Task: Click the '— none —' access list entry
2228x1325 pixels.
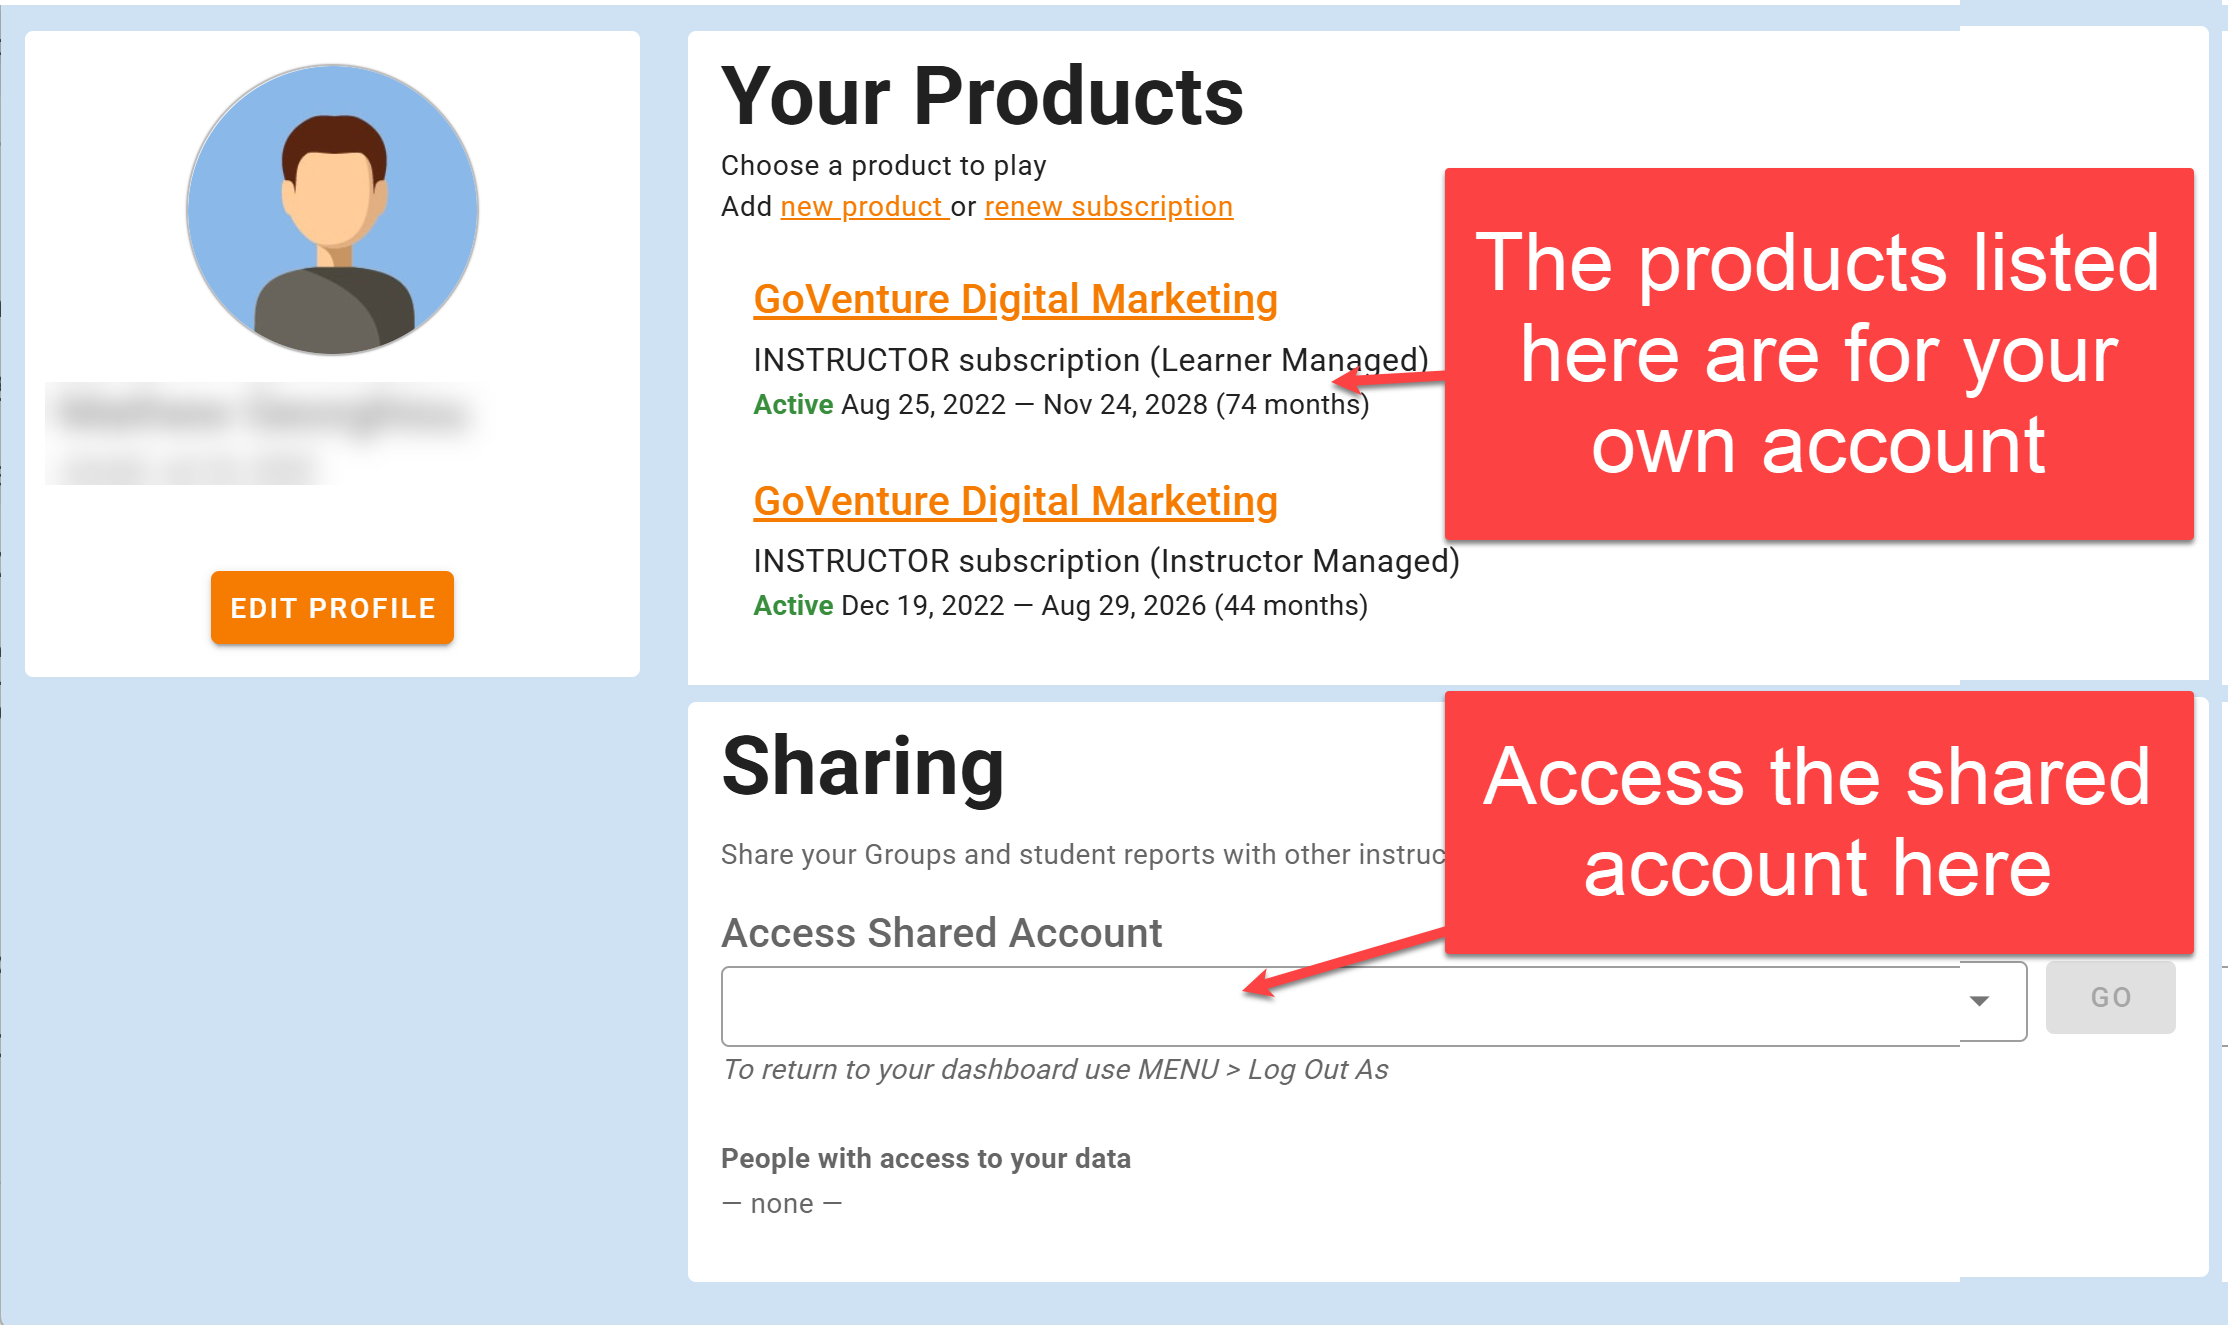Action: point(781,1204)
